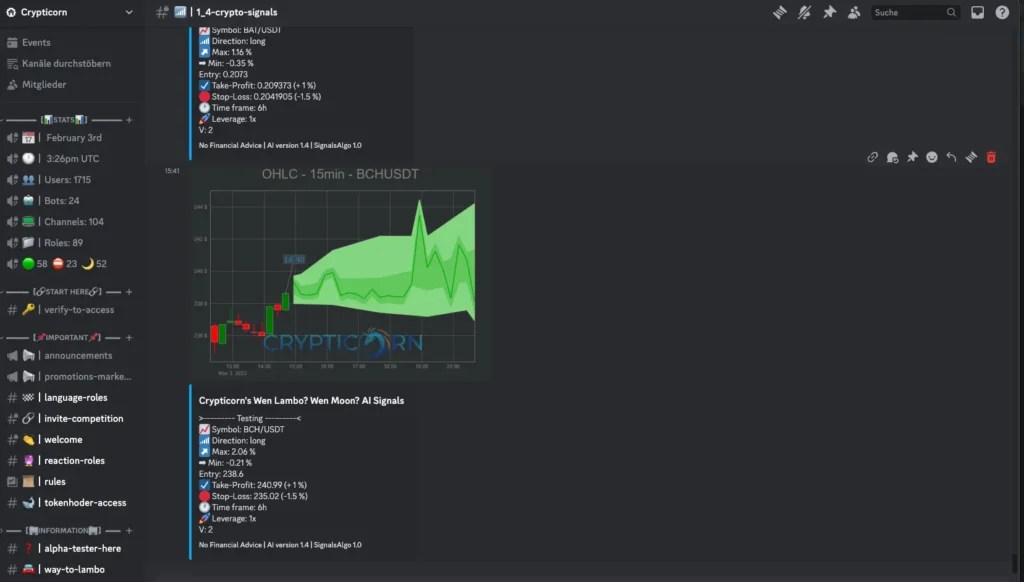Add reaction with emoji icon
This screenshot has height=582, width=1024.
932,157
